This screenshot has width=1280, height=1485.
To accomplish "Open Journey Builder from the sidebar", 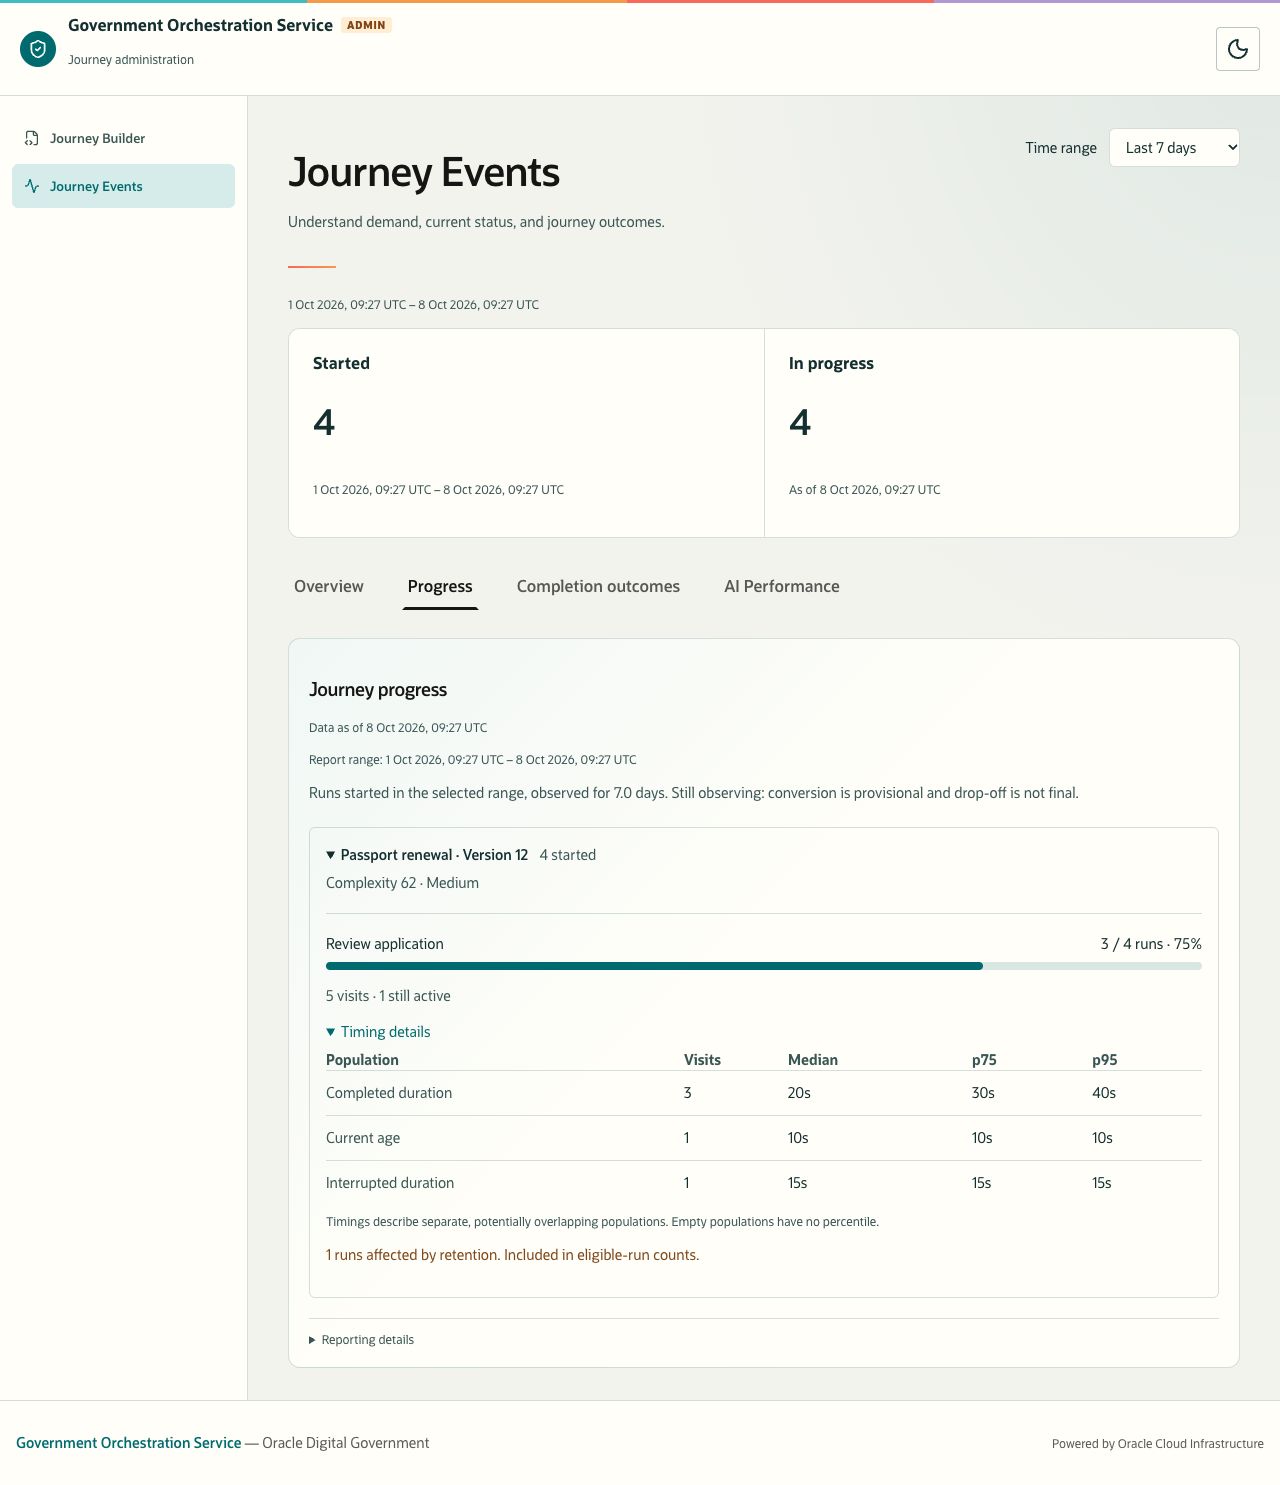I will pyautogui.click(x=123, y=138).
